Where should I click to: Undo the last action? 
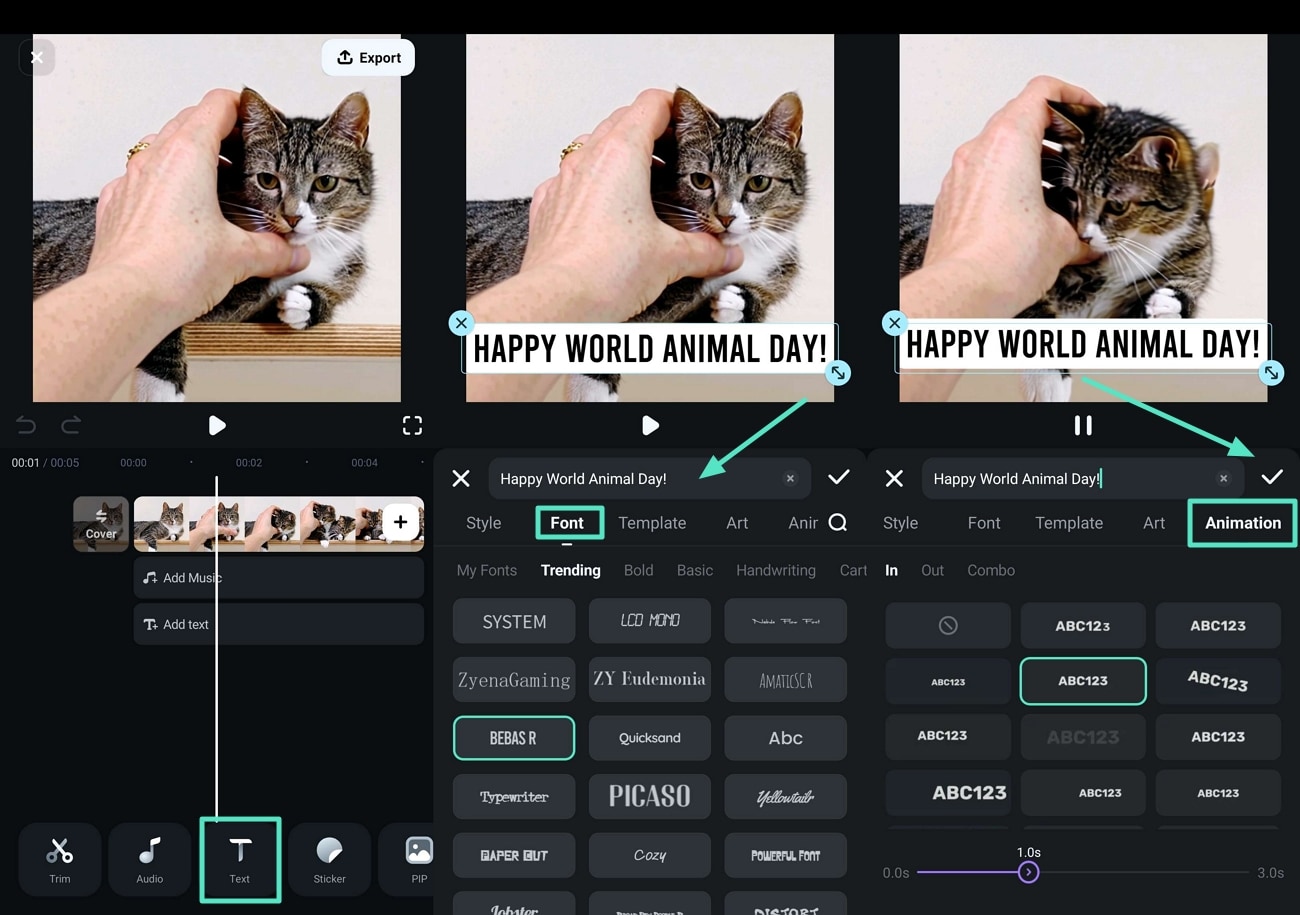tap(26, 425)
